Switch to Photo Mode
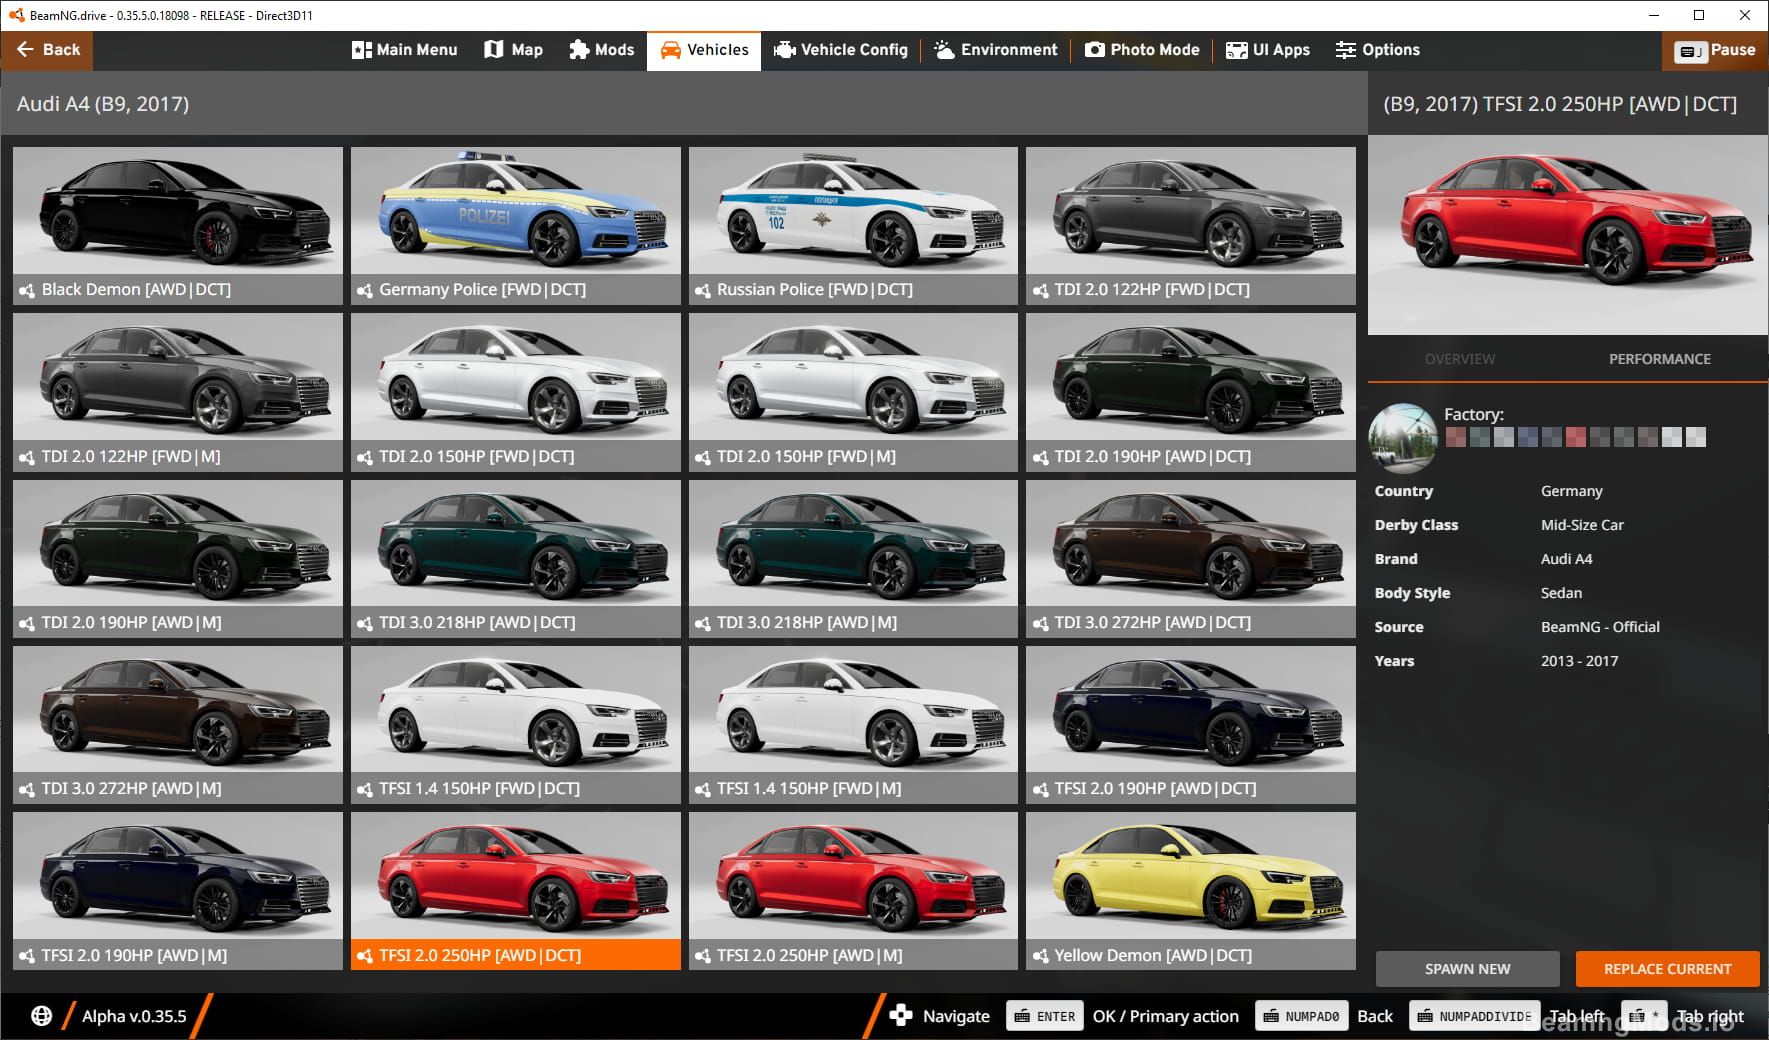This screenshot has height=1040, width=1769. [x=1142, y=50]
